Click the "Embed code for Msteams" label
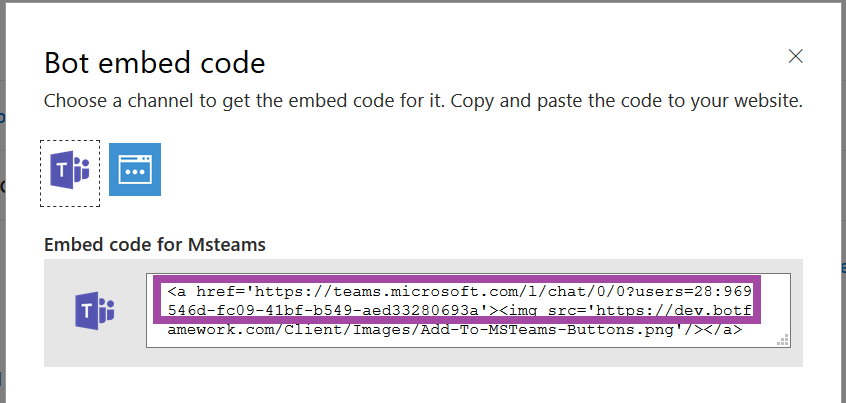Image resolution: width=846 pixels, height=403 pixels. click(x=155, y=244)
